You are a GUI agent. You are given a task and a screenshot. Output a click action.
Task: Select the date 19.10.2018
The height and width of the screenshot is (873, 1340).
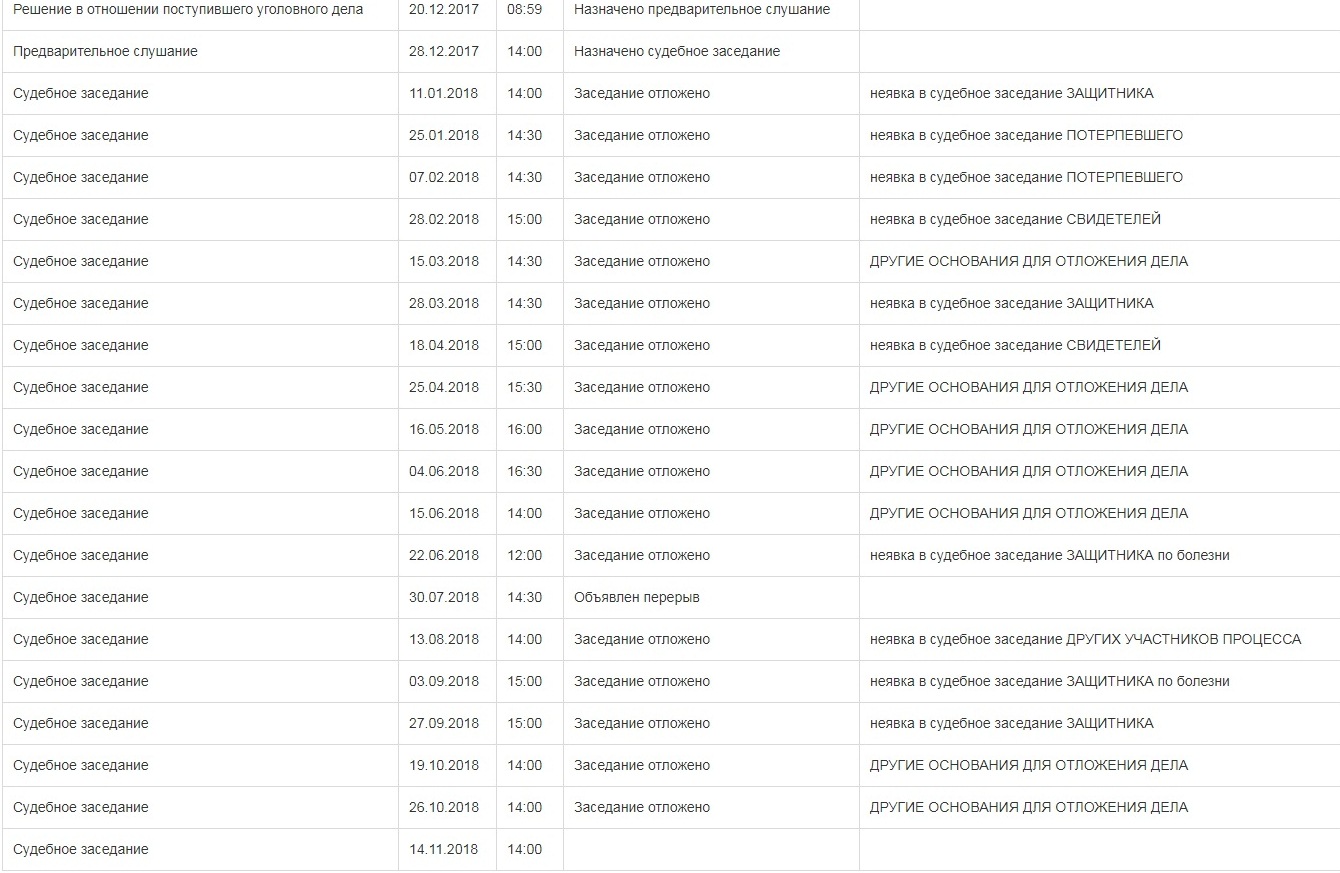click(444, 765)
